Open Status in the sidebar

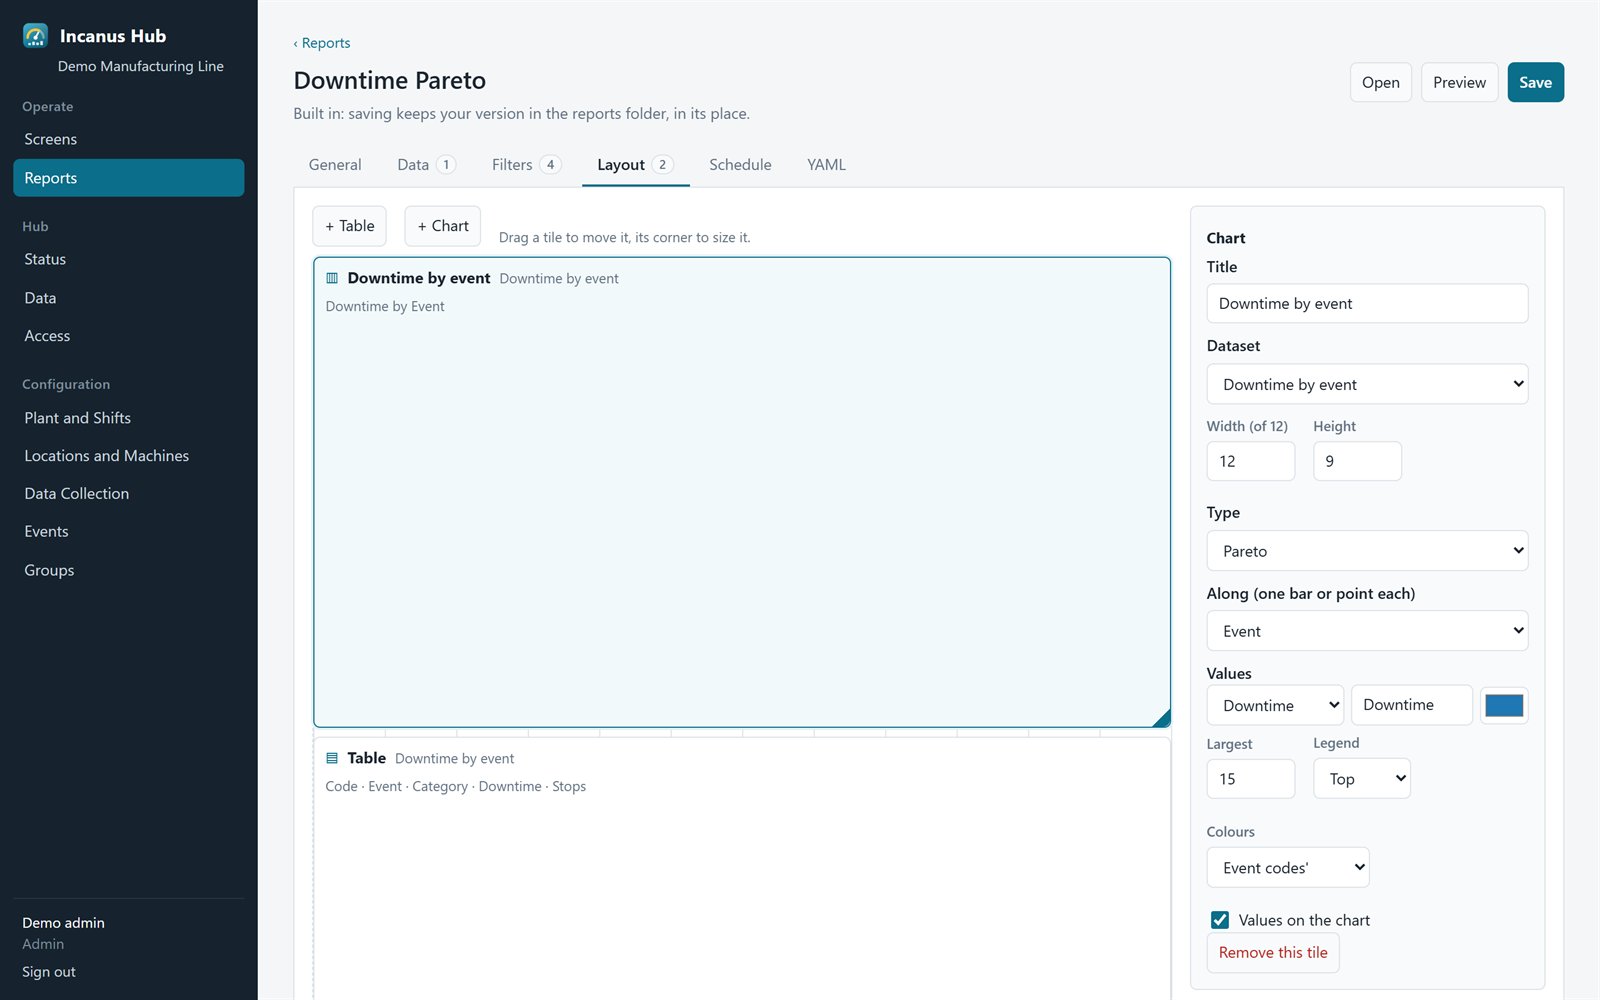click(x=128, y=259)
